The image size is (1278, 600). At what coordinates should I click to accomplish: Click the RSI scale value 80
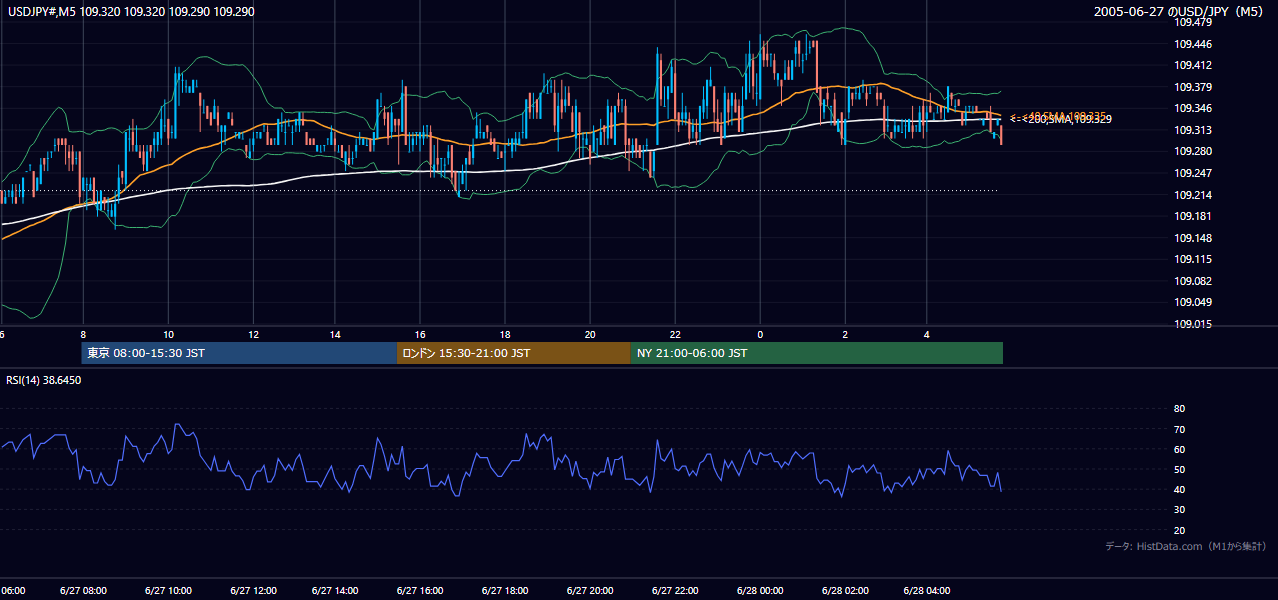[x=1179, y=409]
